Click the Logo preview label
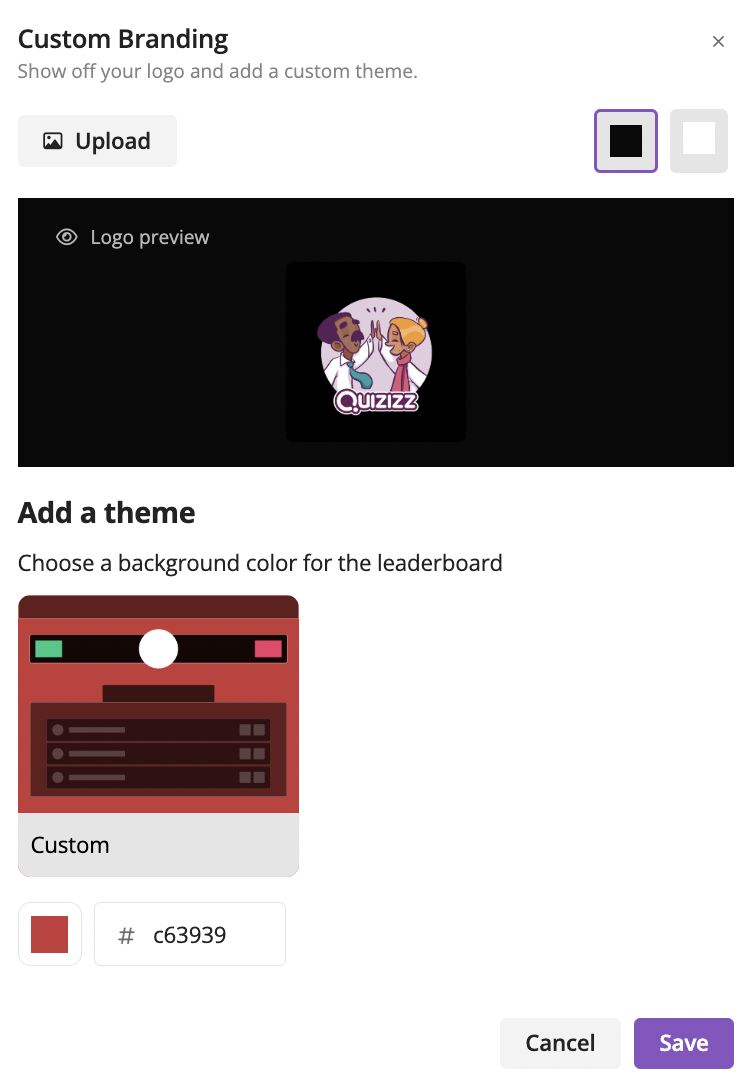Screen dimensions: 756x1090 (149, 237)
